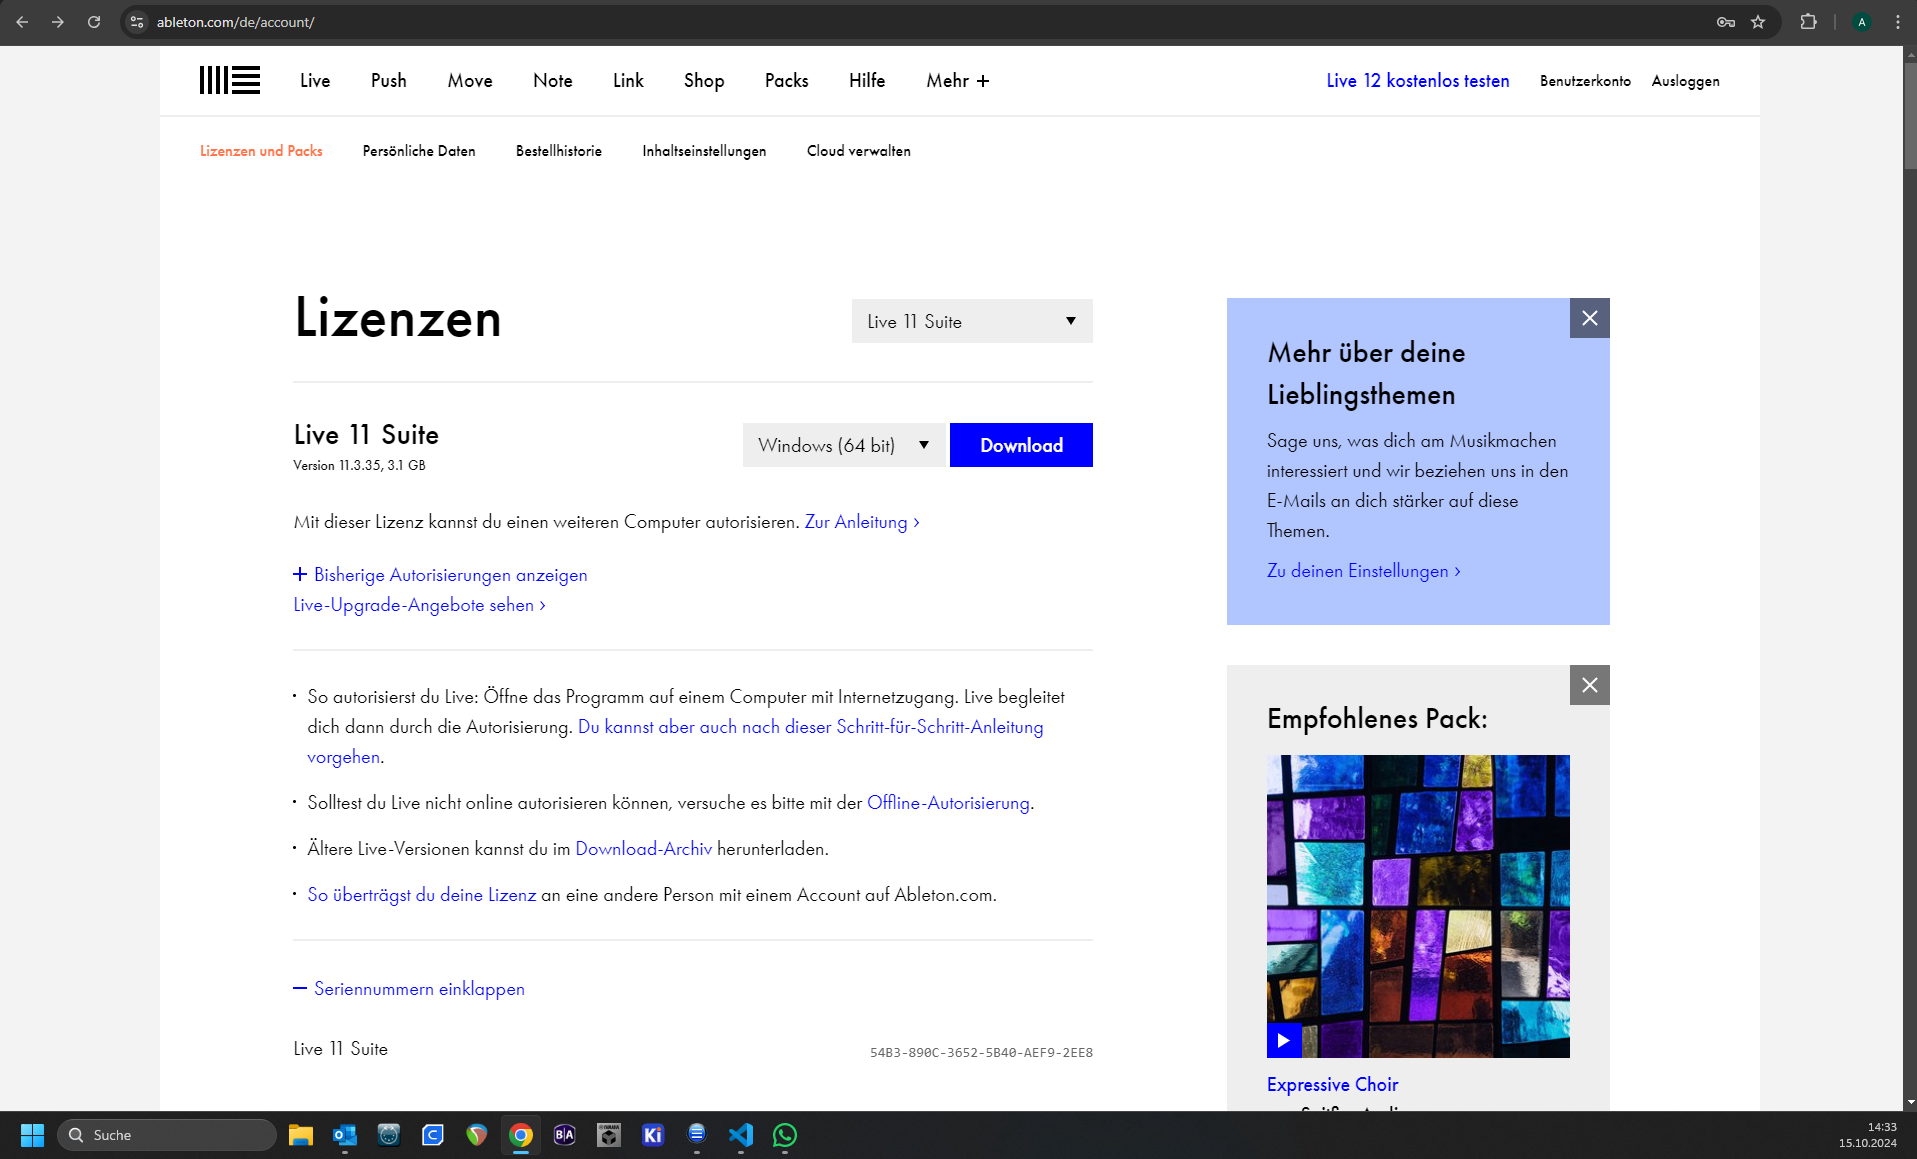Image resolution: width=1917 pixels, height=1159 pixels.
Task: Open the Hilfe menu item
Action: coord(867,81)
